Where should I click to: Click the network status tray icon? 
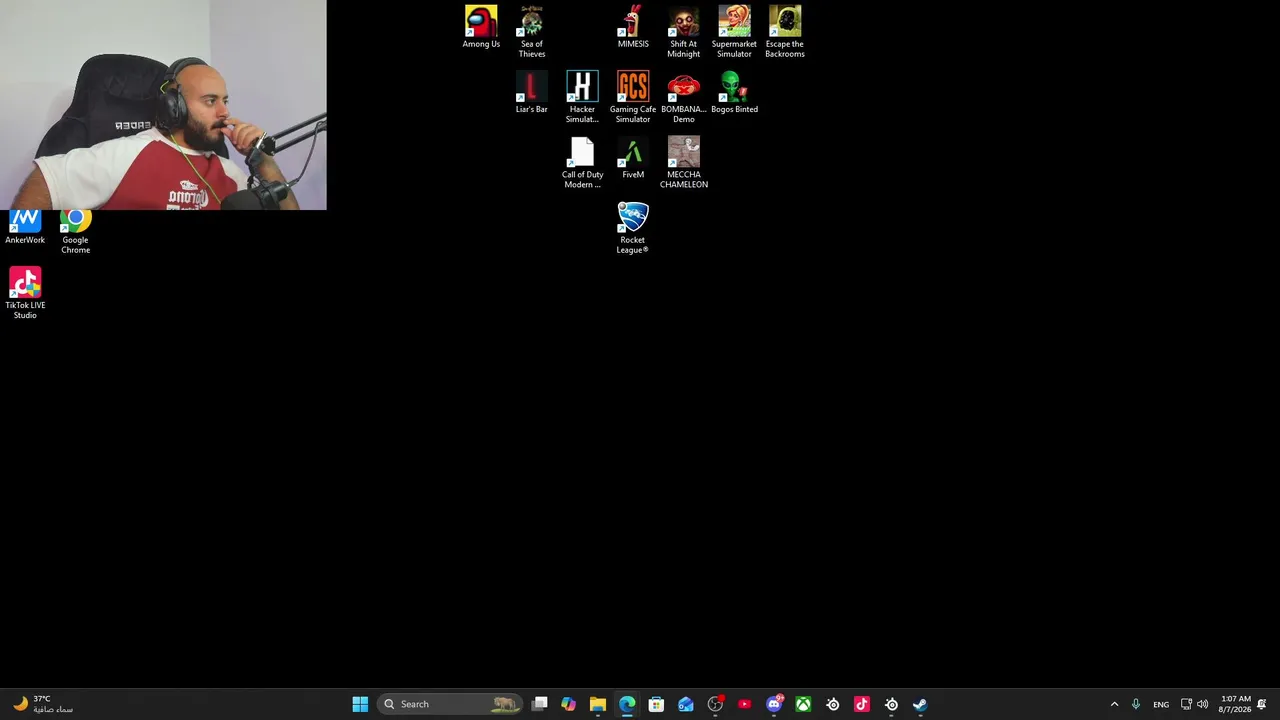1186,704
